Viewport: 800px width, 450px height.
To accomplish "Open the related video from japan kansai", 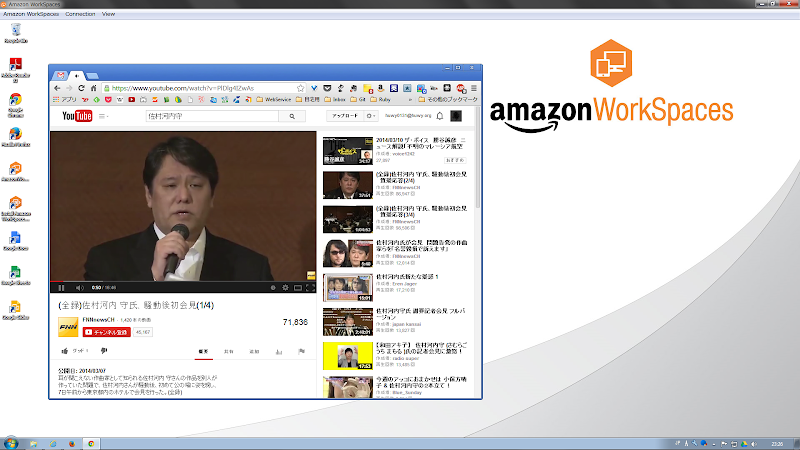I will (x=395, y=321).
